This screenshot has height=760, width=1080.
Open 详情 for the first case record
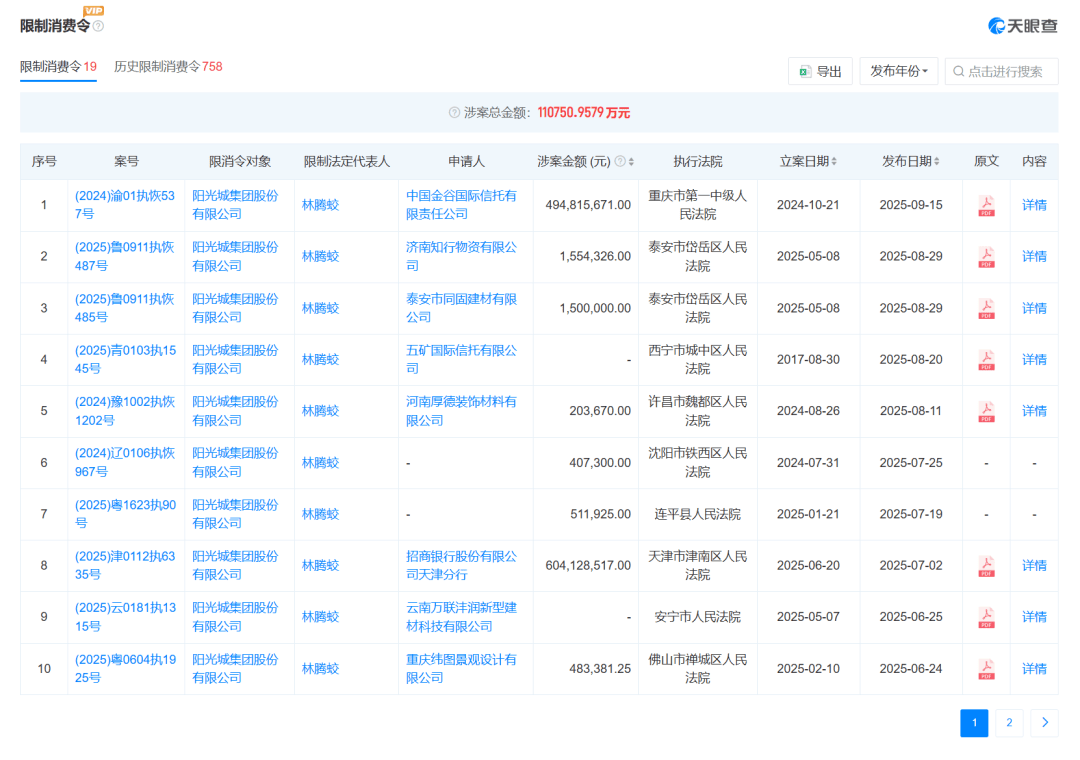coord(1034,205)
